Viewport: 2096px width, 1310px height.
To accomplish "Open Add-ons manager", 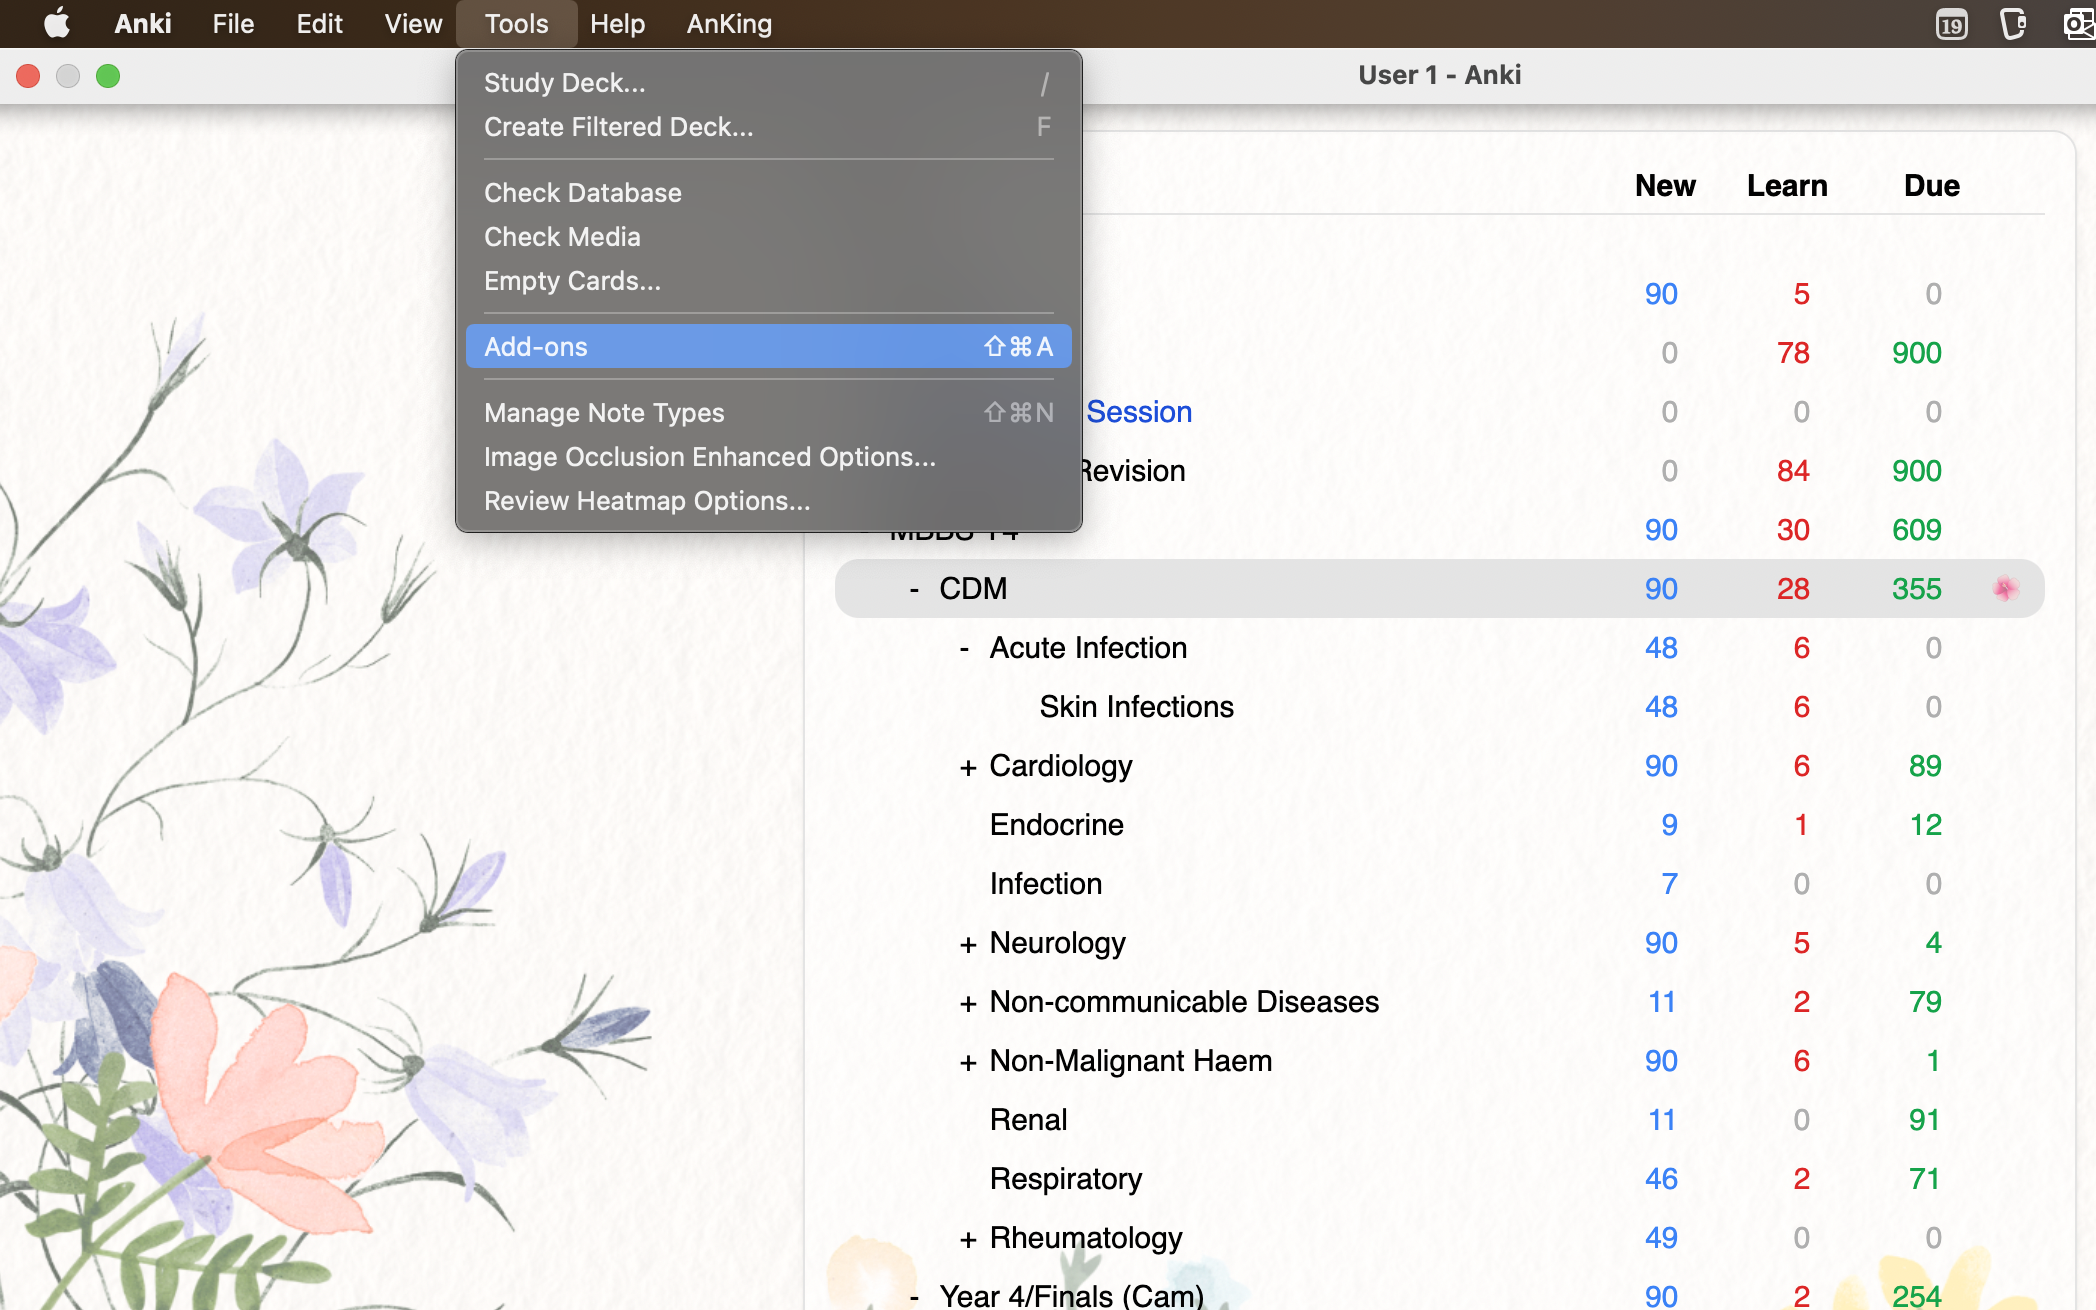I will 768,347.
